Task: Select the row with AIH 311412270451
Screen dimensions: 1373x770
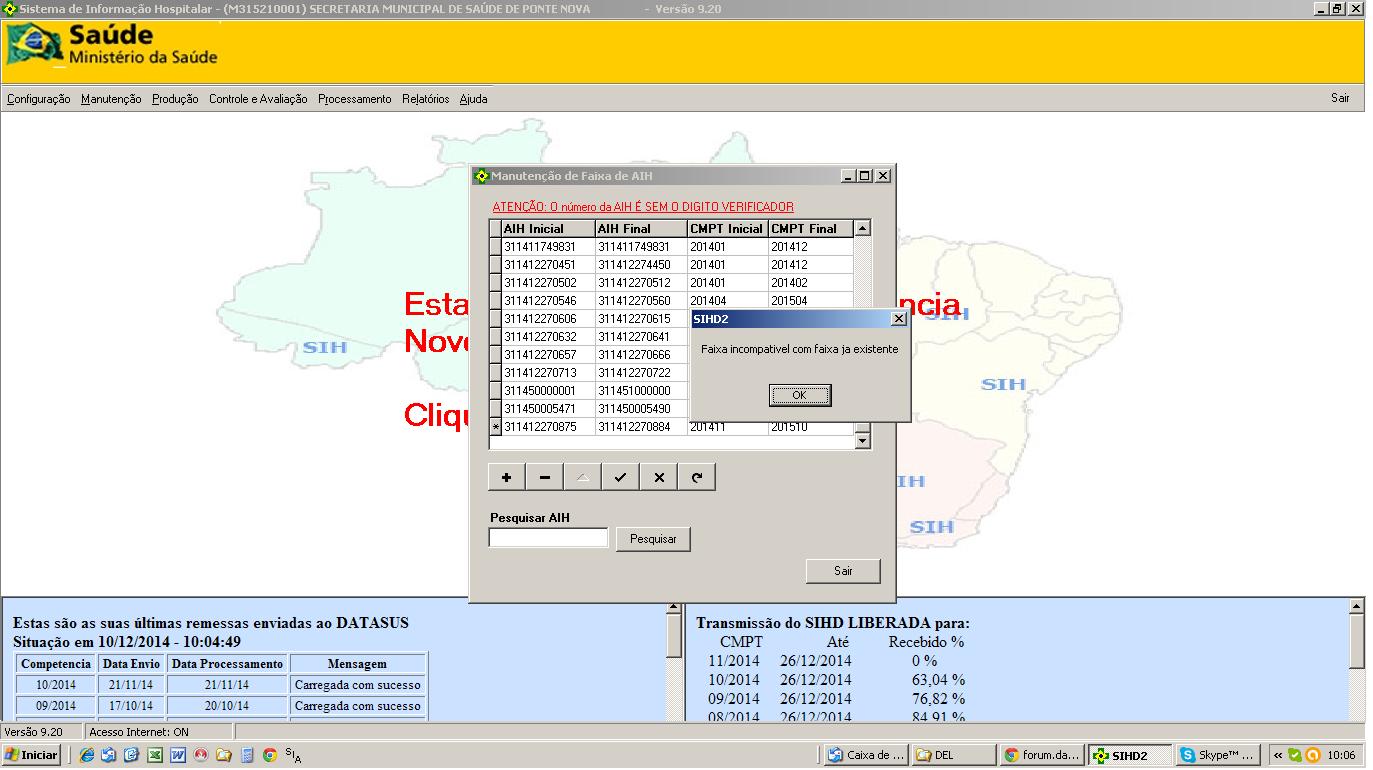Action: 546,265
